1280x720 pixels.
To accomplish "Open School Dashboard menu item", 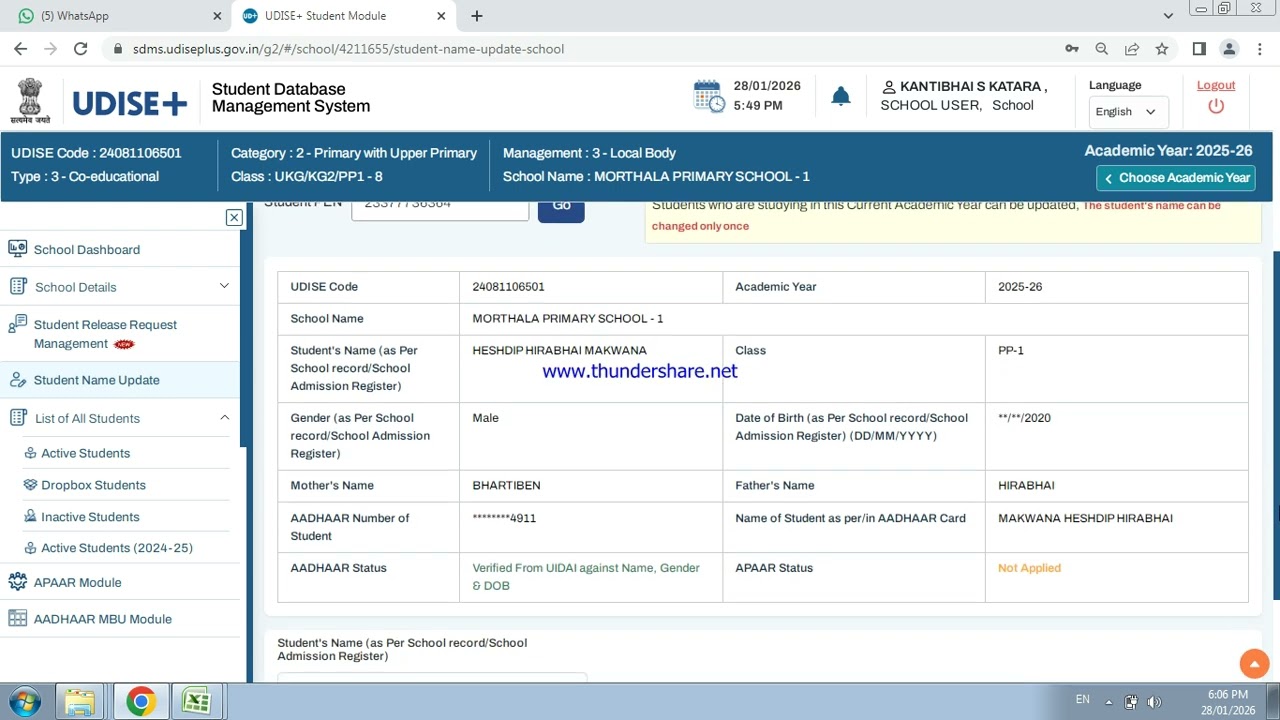I will pyautogui.click(x=87, y=249).
